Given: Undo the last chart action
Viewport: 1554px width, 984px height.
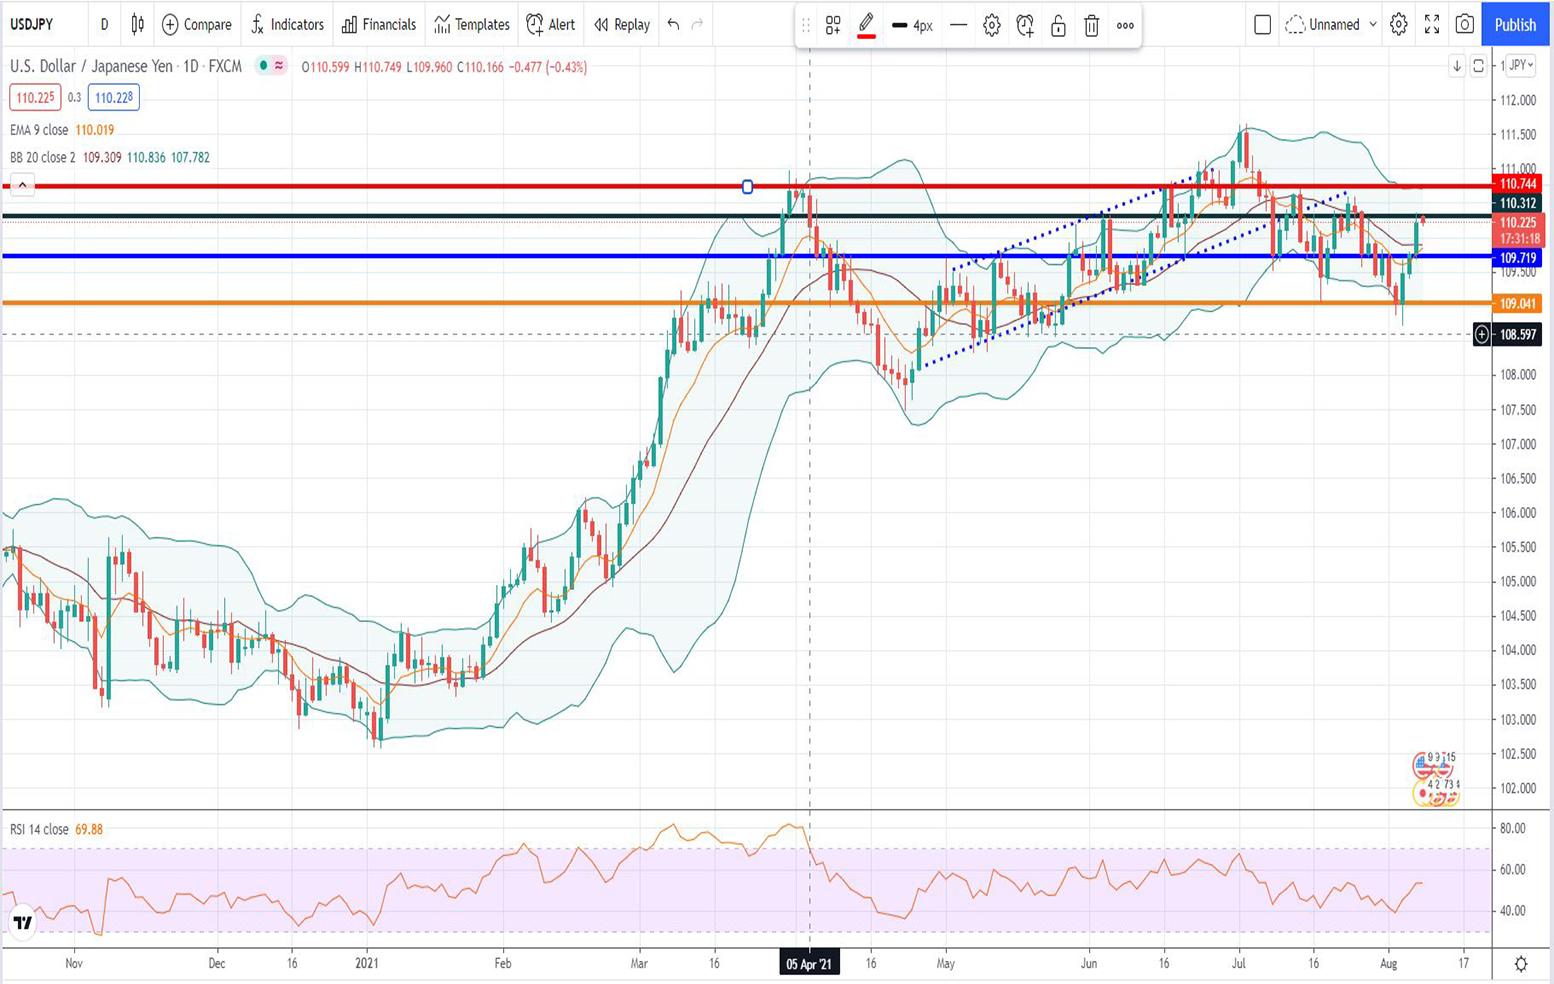Looking at the screenshot, I should (x=673, y=24).
